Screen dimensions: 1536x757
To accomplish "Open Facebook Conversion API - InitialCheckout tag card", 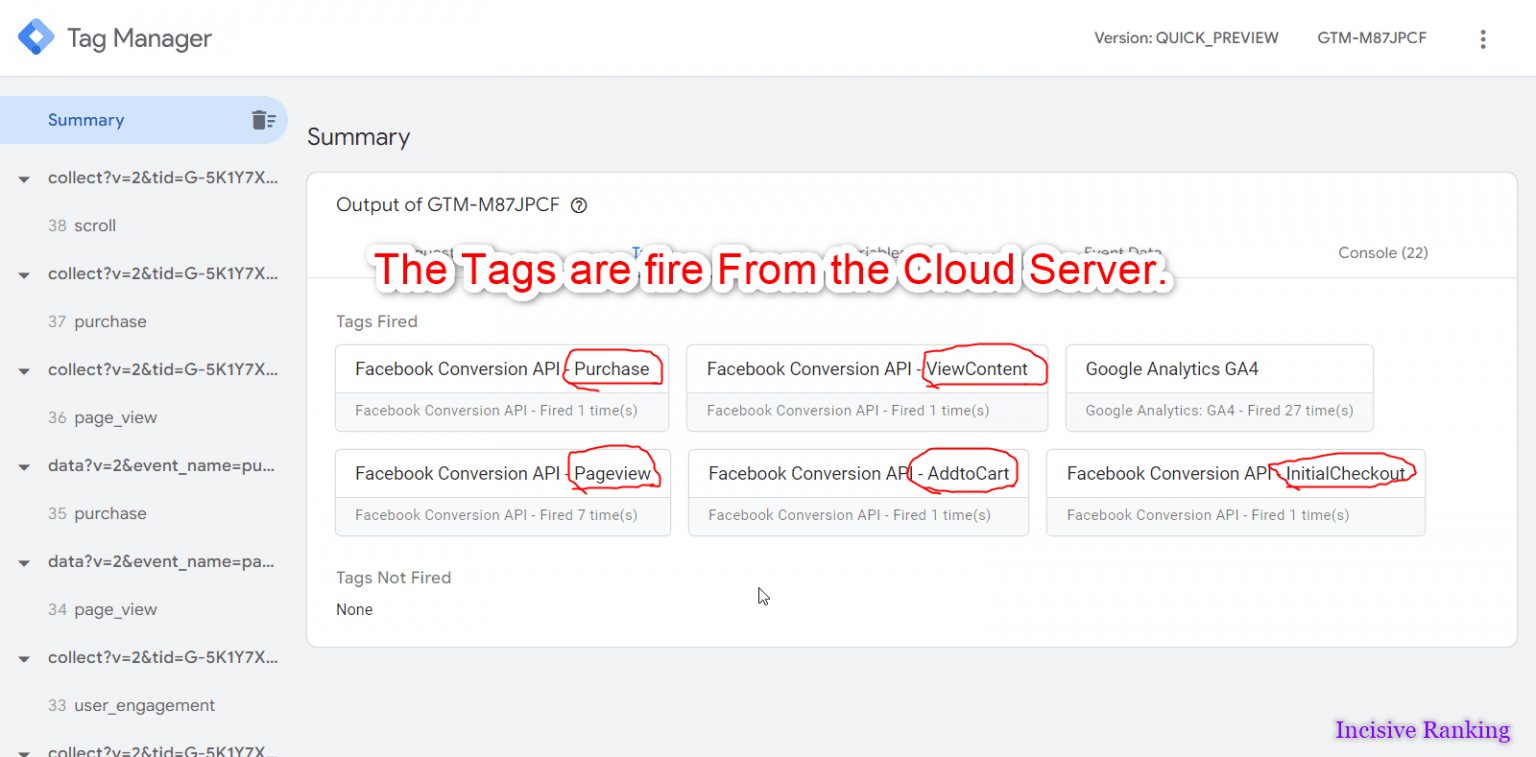I will tap(1236, 493).
